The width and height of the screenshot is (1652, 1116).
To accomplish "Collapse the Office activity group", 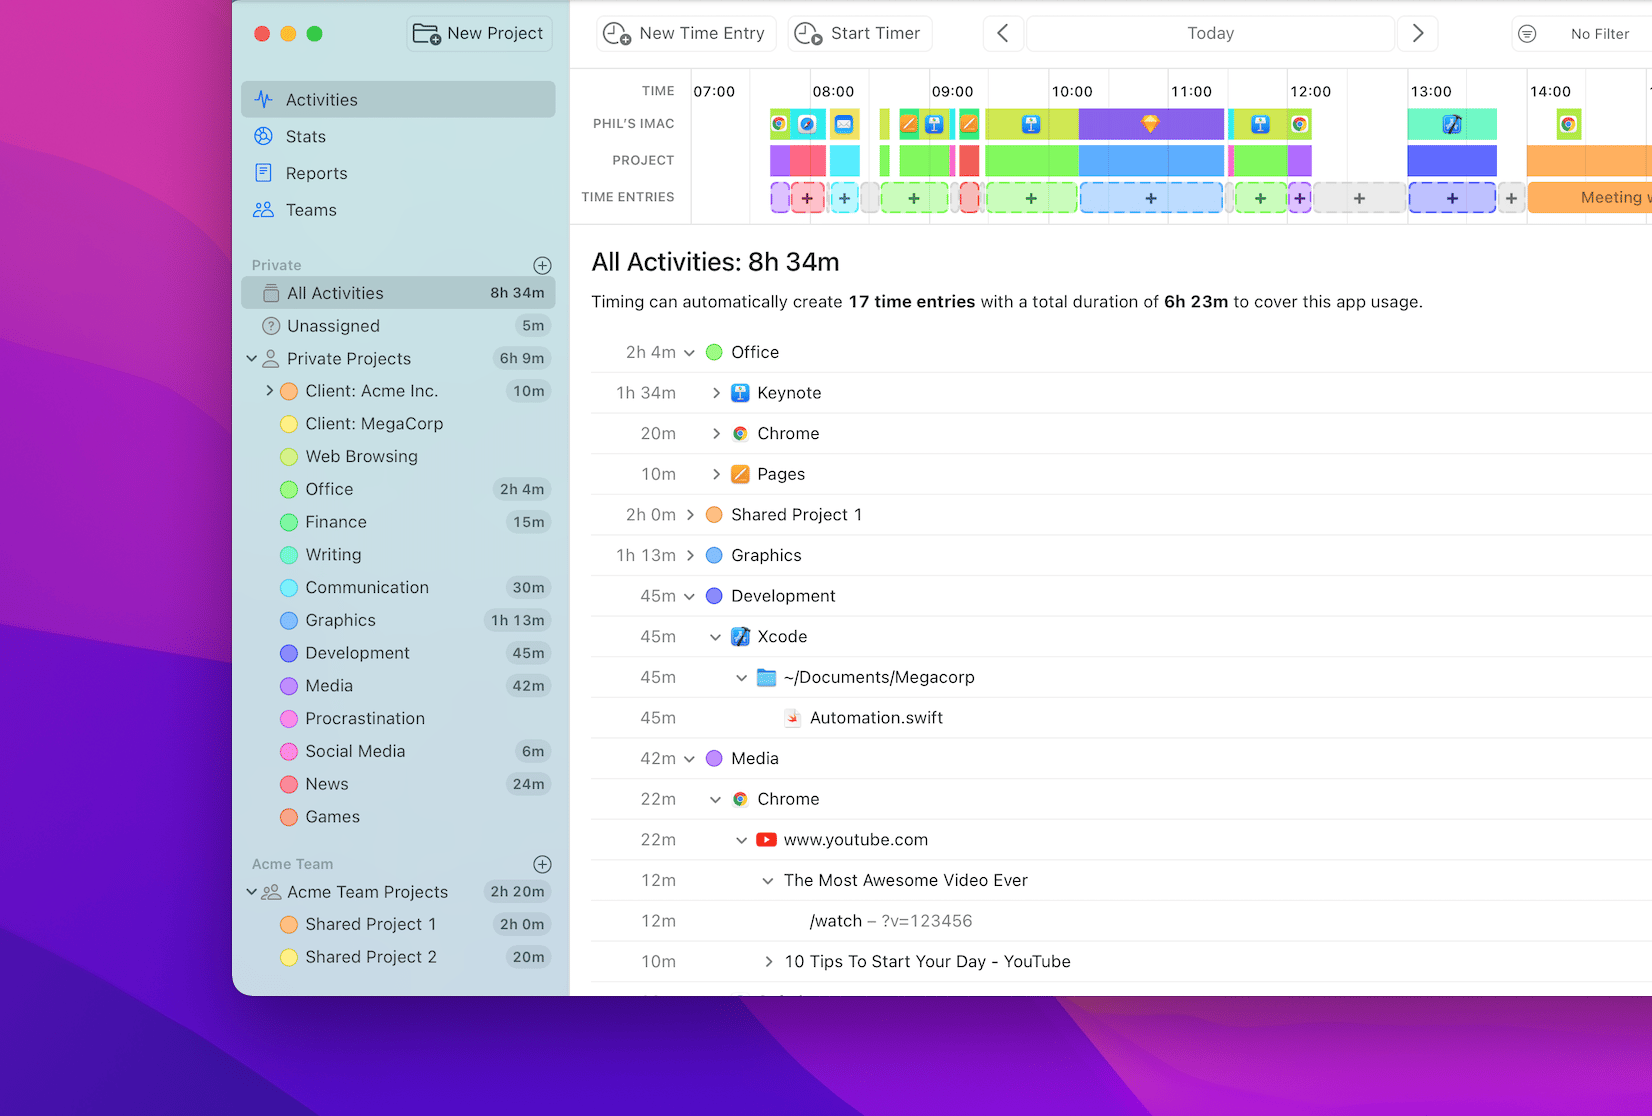I will point(689,352).
